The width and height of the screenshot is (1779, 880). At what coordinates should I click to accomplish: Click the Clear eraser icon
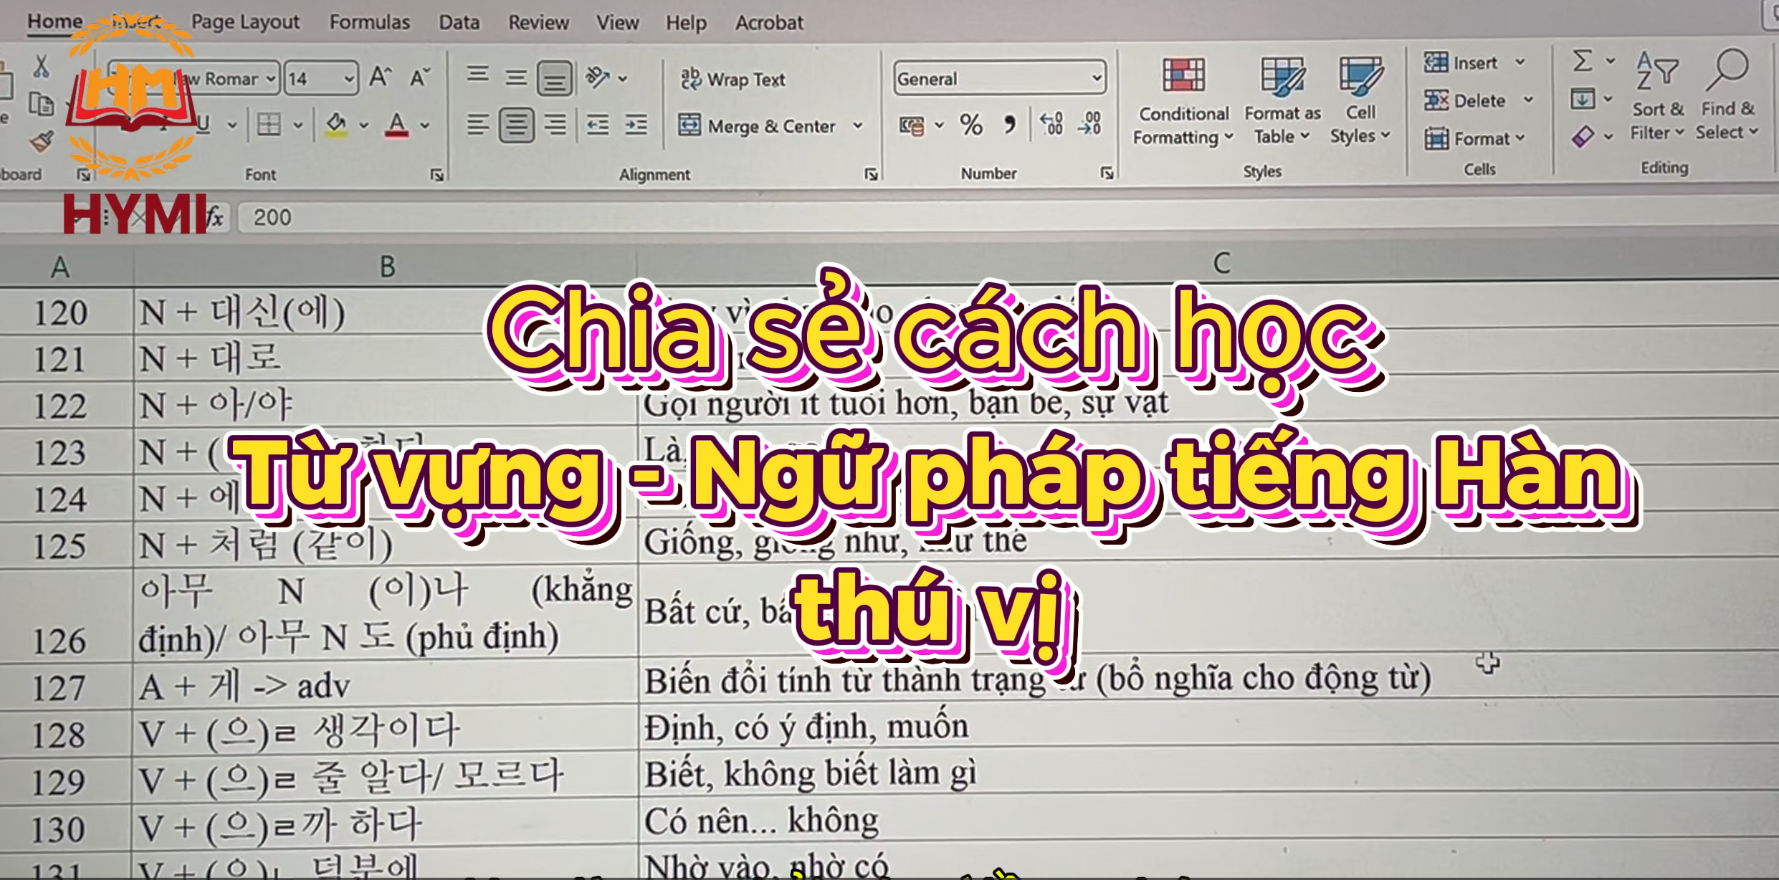point(1583,136)
